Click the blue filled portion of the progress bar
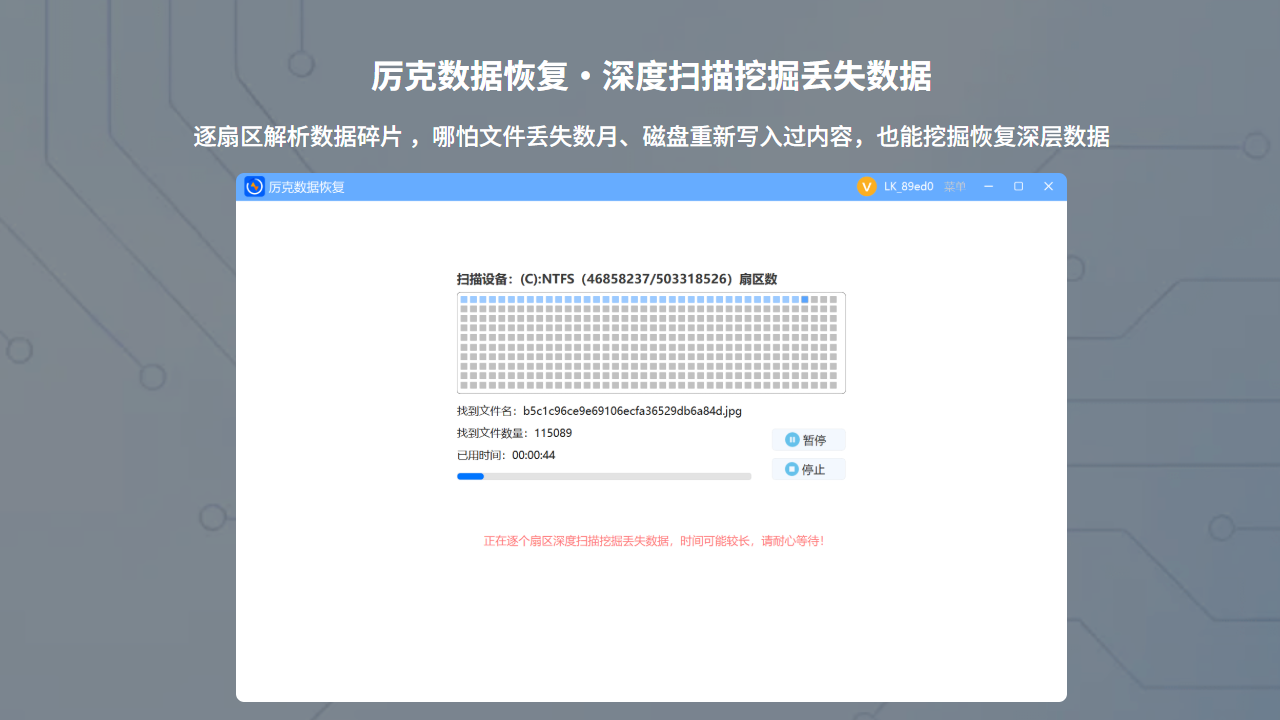Viewport: 1280px width, 720px height. (x=470, y=476)
